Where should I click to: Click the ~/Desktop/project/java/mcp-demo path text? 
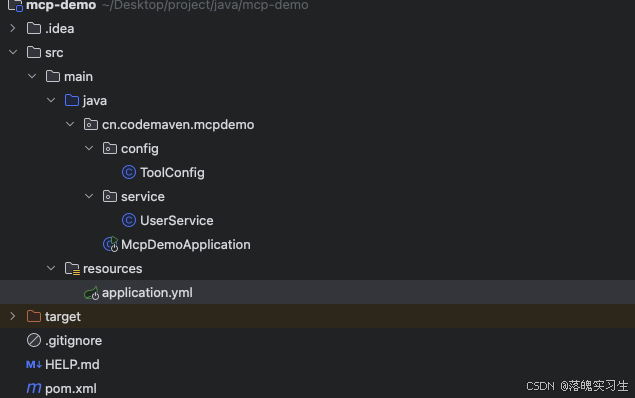pyautogui.click(x=205, y=5)
